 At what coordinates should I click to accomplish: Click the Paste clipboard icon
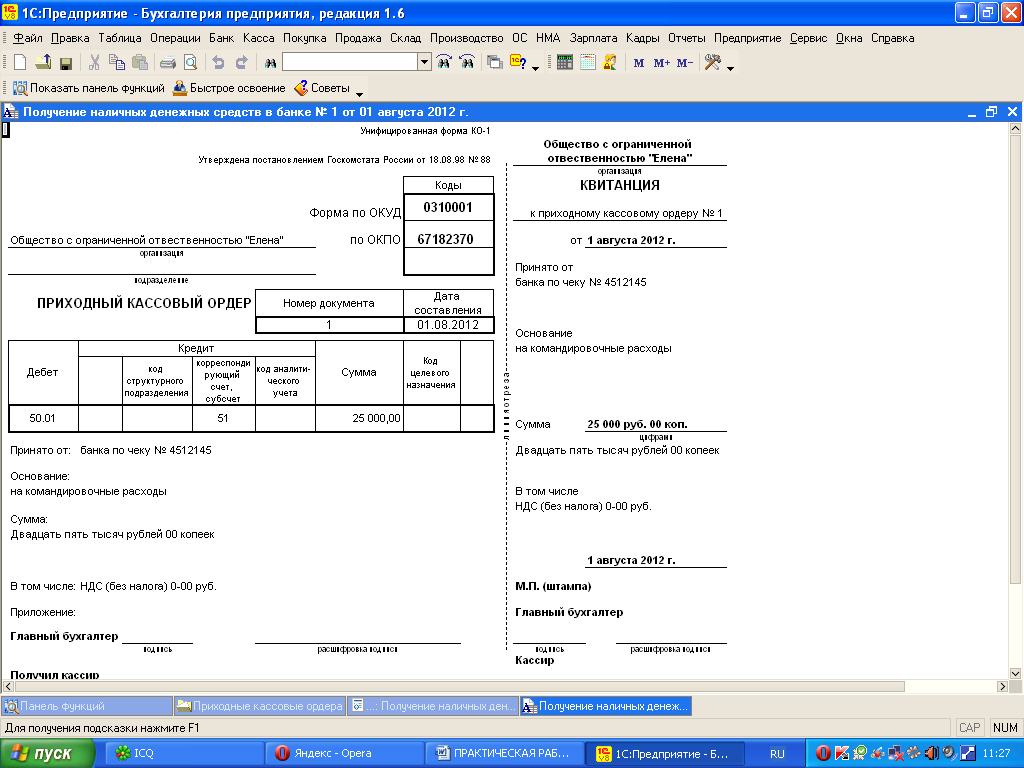(x=140, y=63)
